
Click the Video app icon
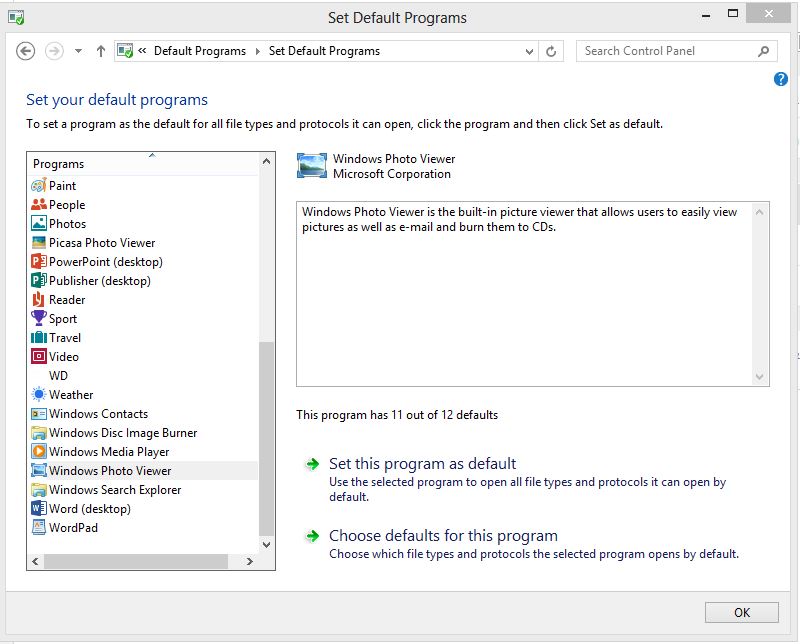point(39,356)
